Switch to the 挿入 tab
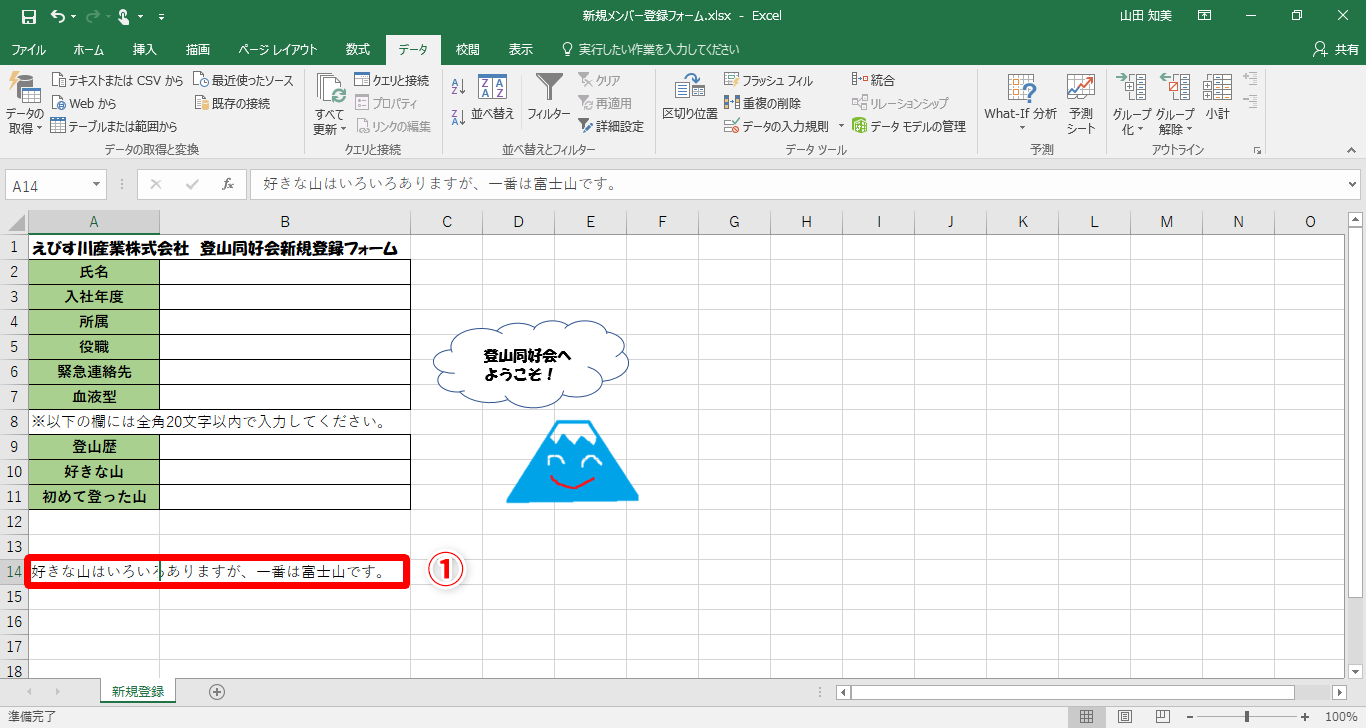This screenshot has height=728, width=1366. [145, 50]
